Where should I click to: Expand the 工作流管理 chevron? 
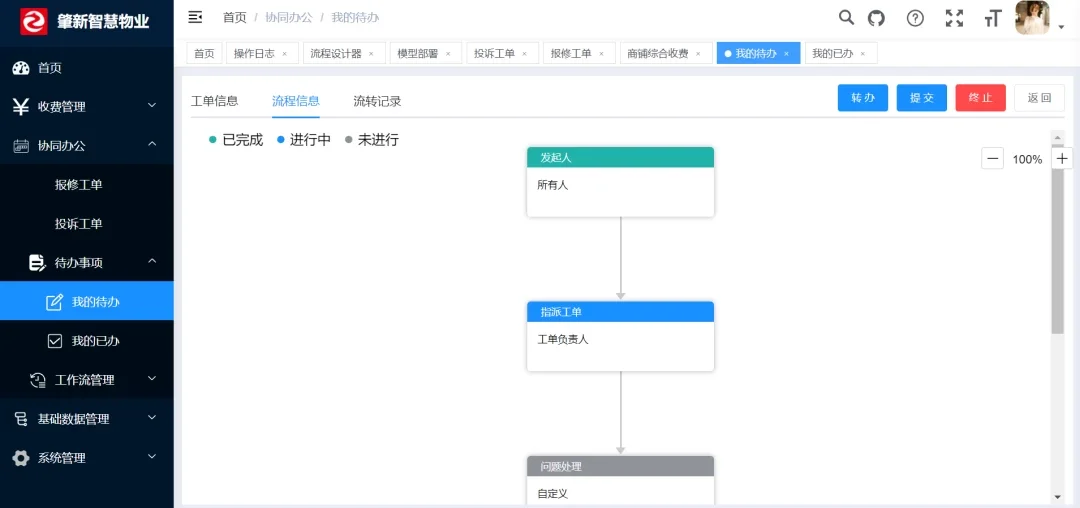(152, 378)
